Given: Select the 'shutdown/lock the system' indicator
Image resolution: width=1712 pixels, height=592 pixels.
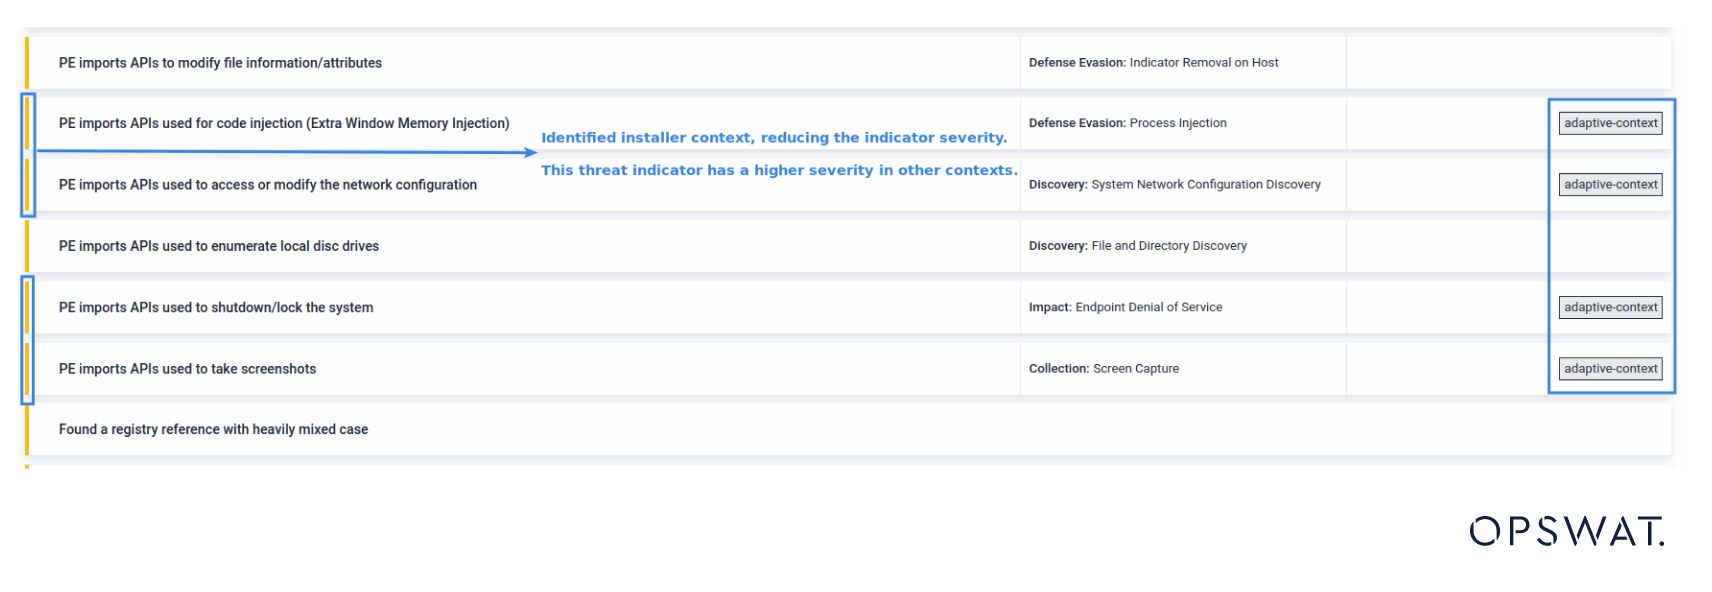Looking at the screenshot, I should [215, 307].
